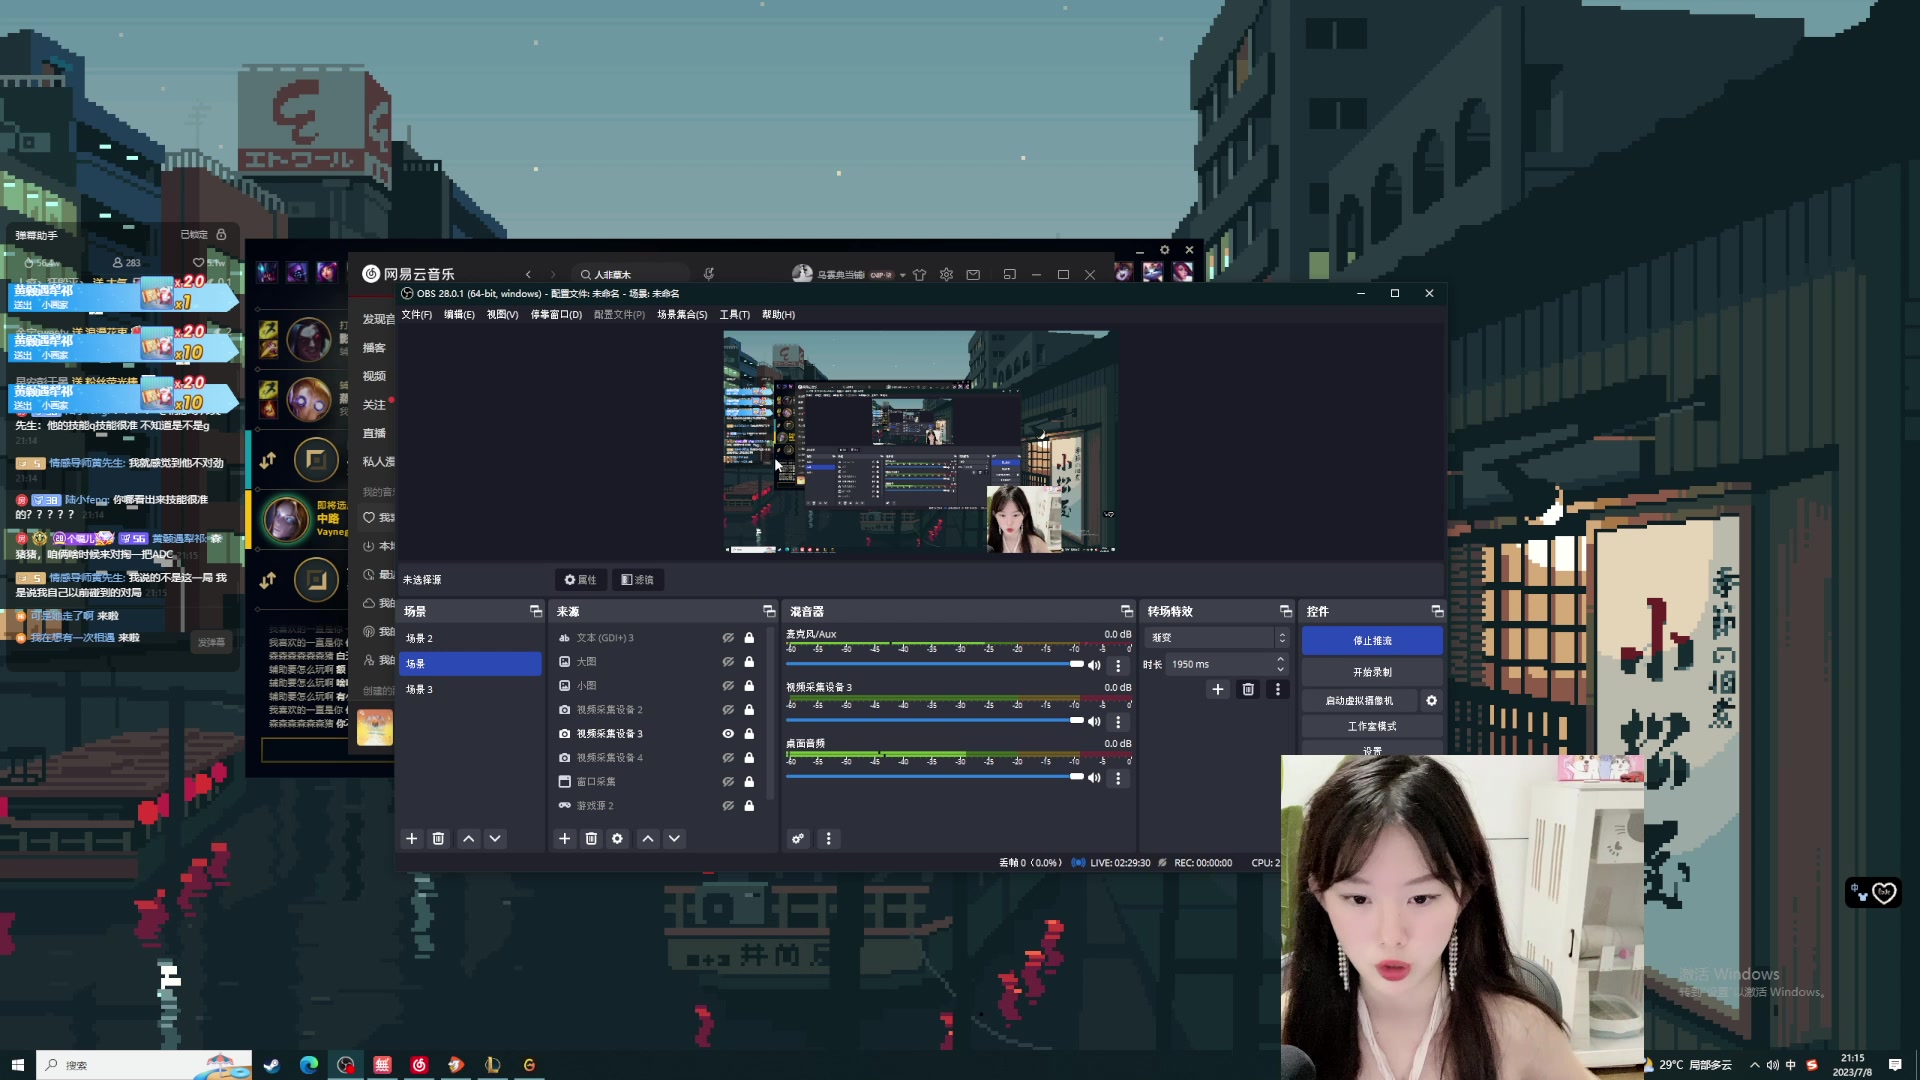
Task: Open the 渐变 transition type dropdown
Action: (1218, 638)
